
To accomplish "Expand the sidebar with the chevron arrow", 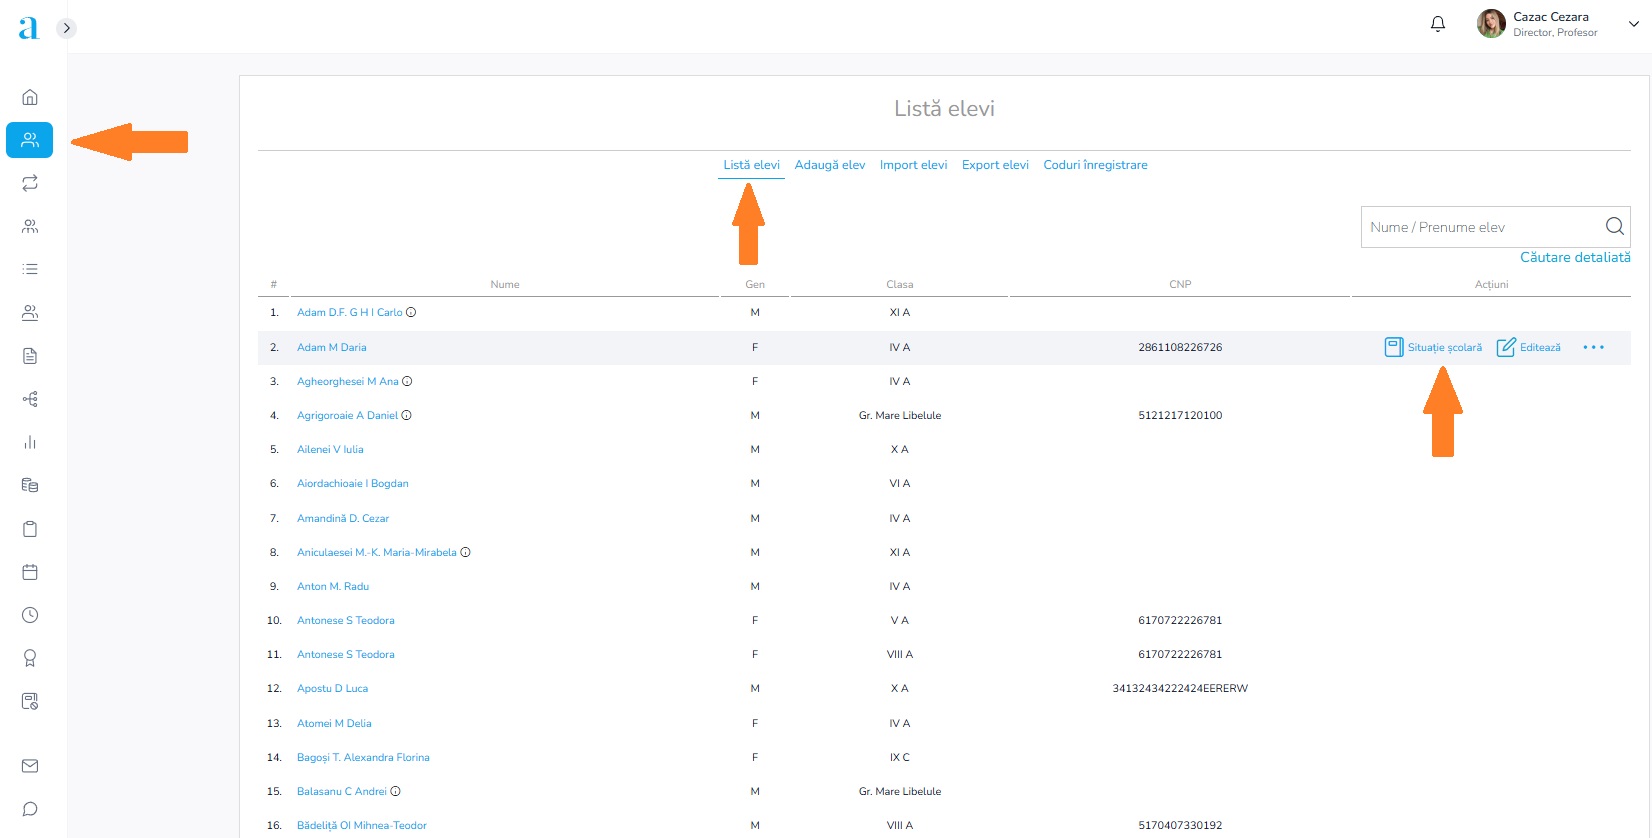I will click(x=66, y=28).
